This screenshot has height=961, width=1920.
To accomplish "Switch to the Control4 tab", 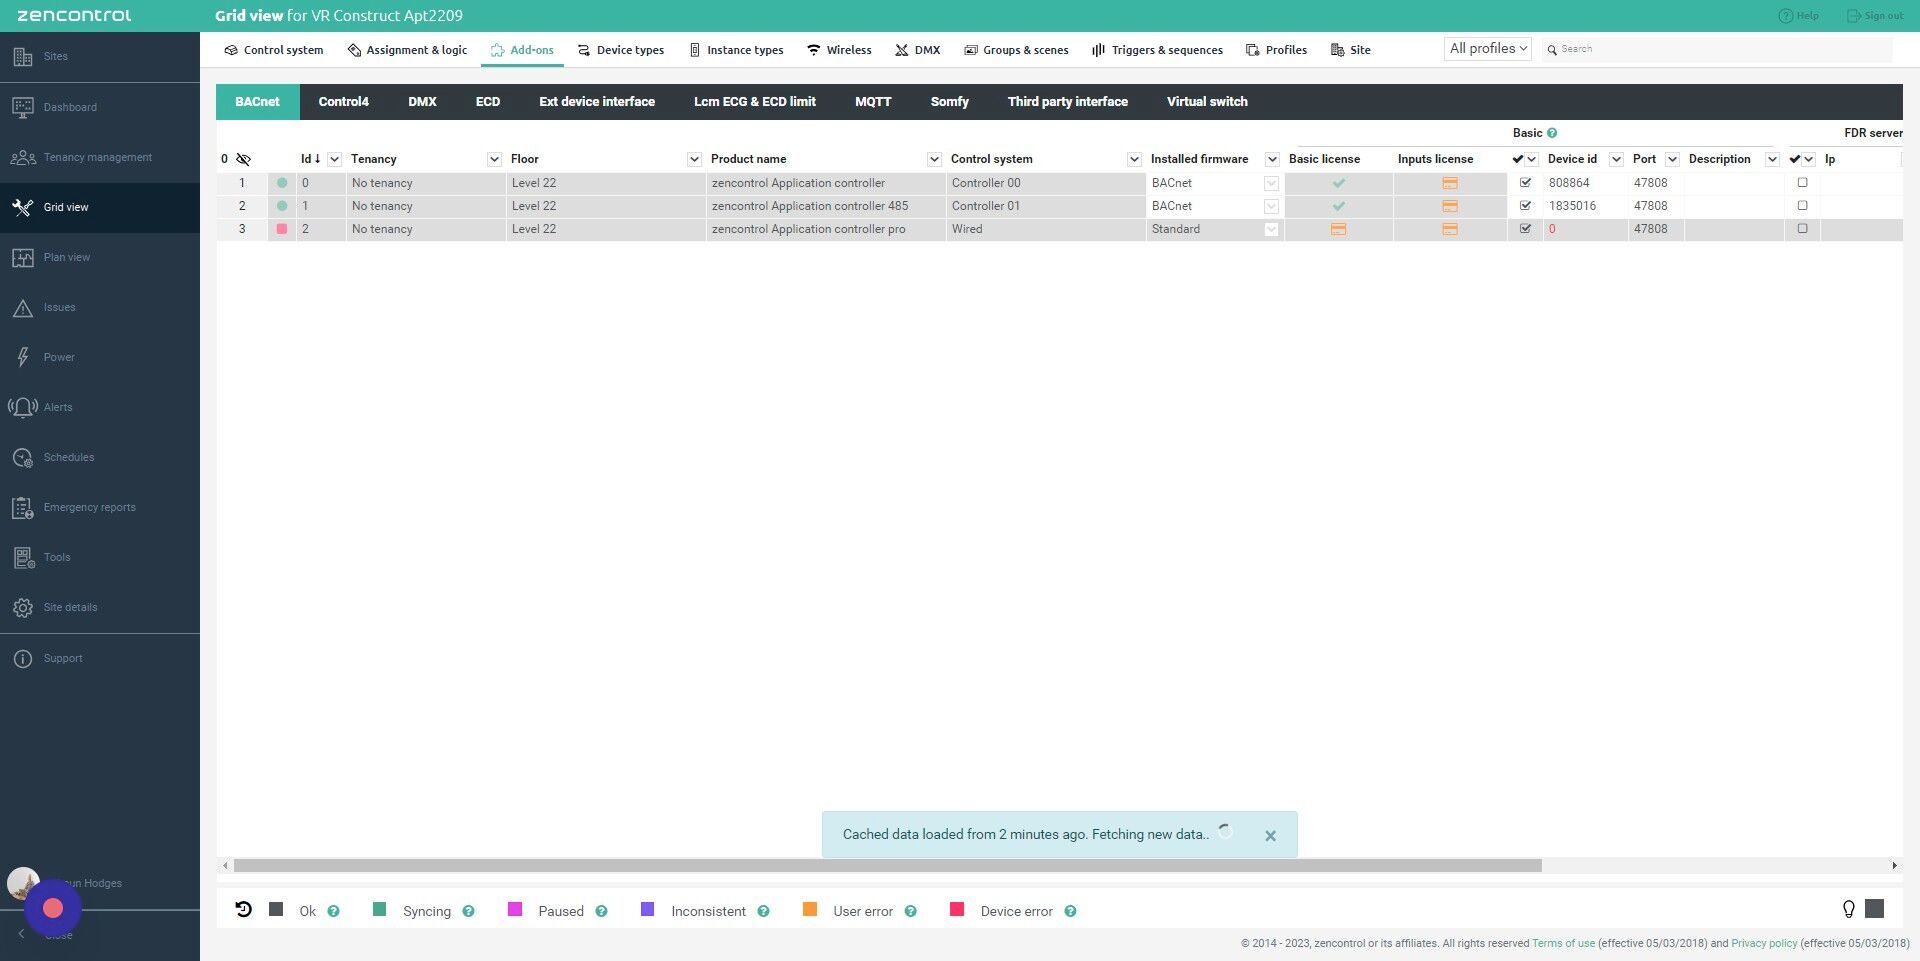I will [x=343, y=102].
